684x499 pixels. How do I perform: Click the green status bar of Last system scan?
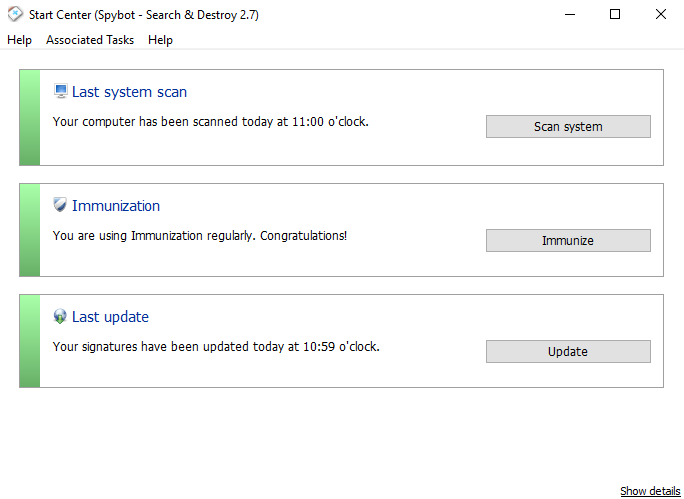click(30, 117)
